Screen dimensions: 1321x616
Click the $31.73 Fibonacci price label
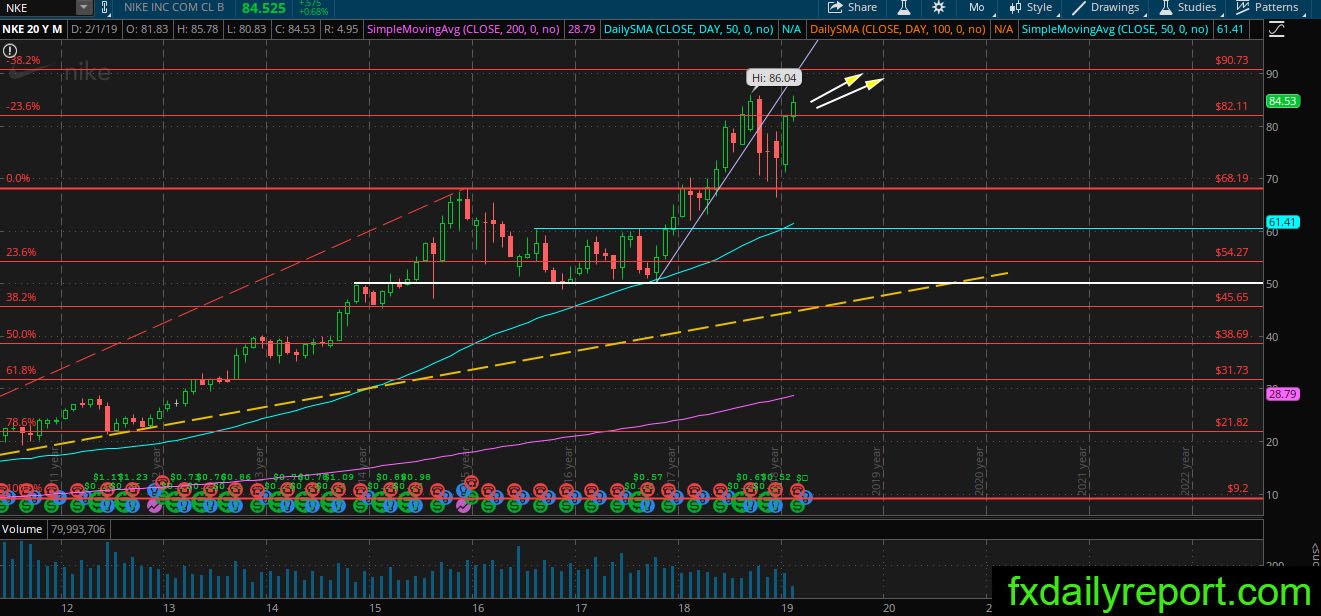tap(1231, 370)
